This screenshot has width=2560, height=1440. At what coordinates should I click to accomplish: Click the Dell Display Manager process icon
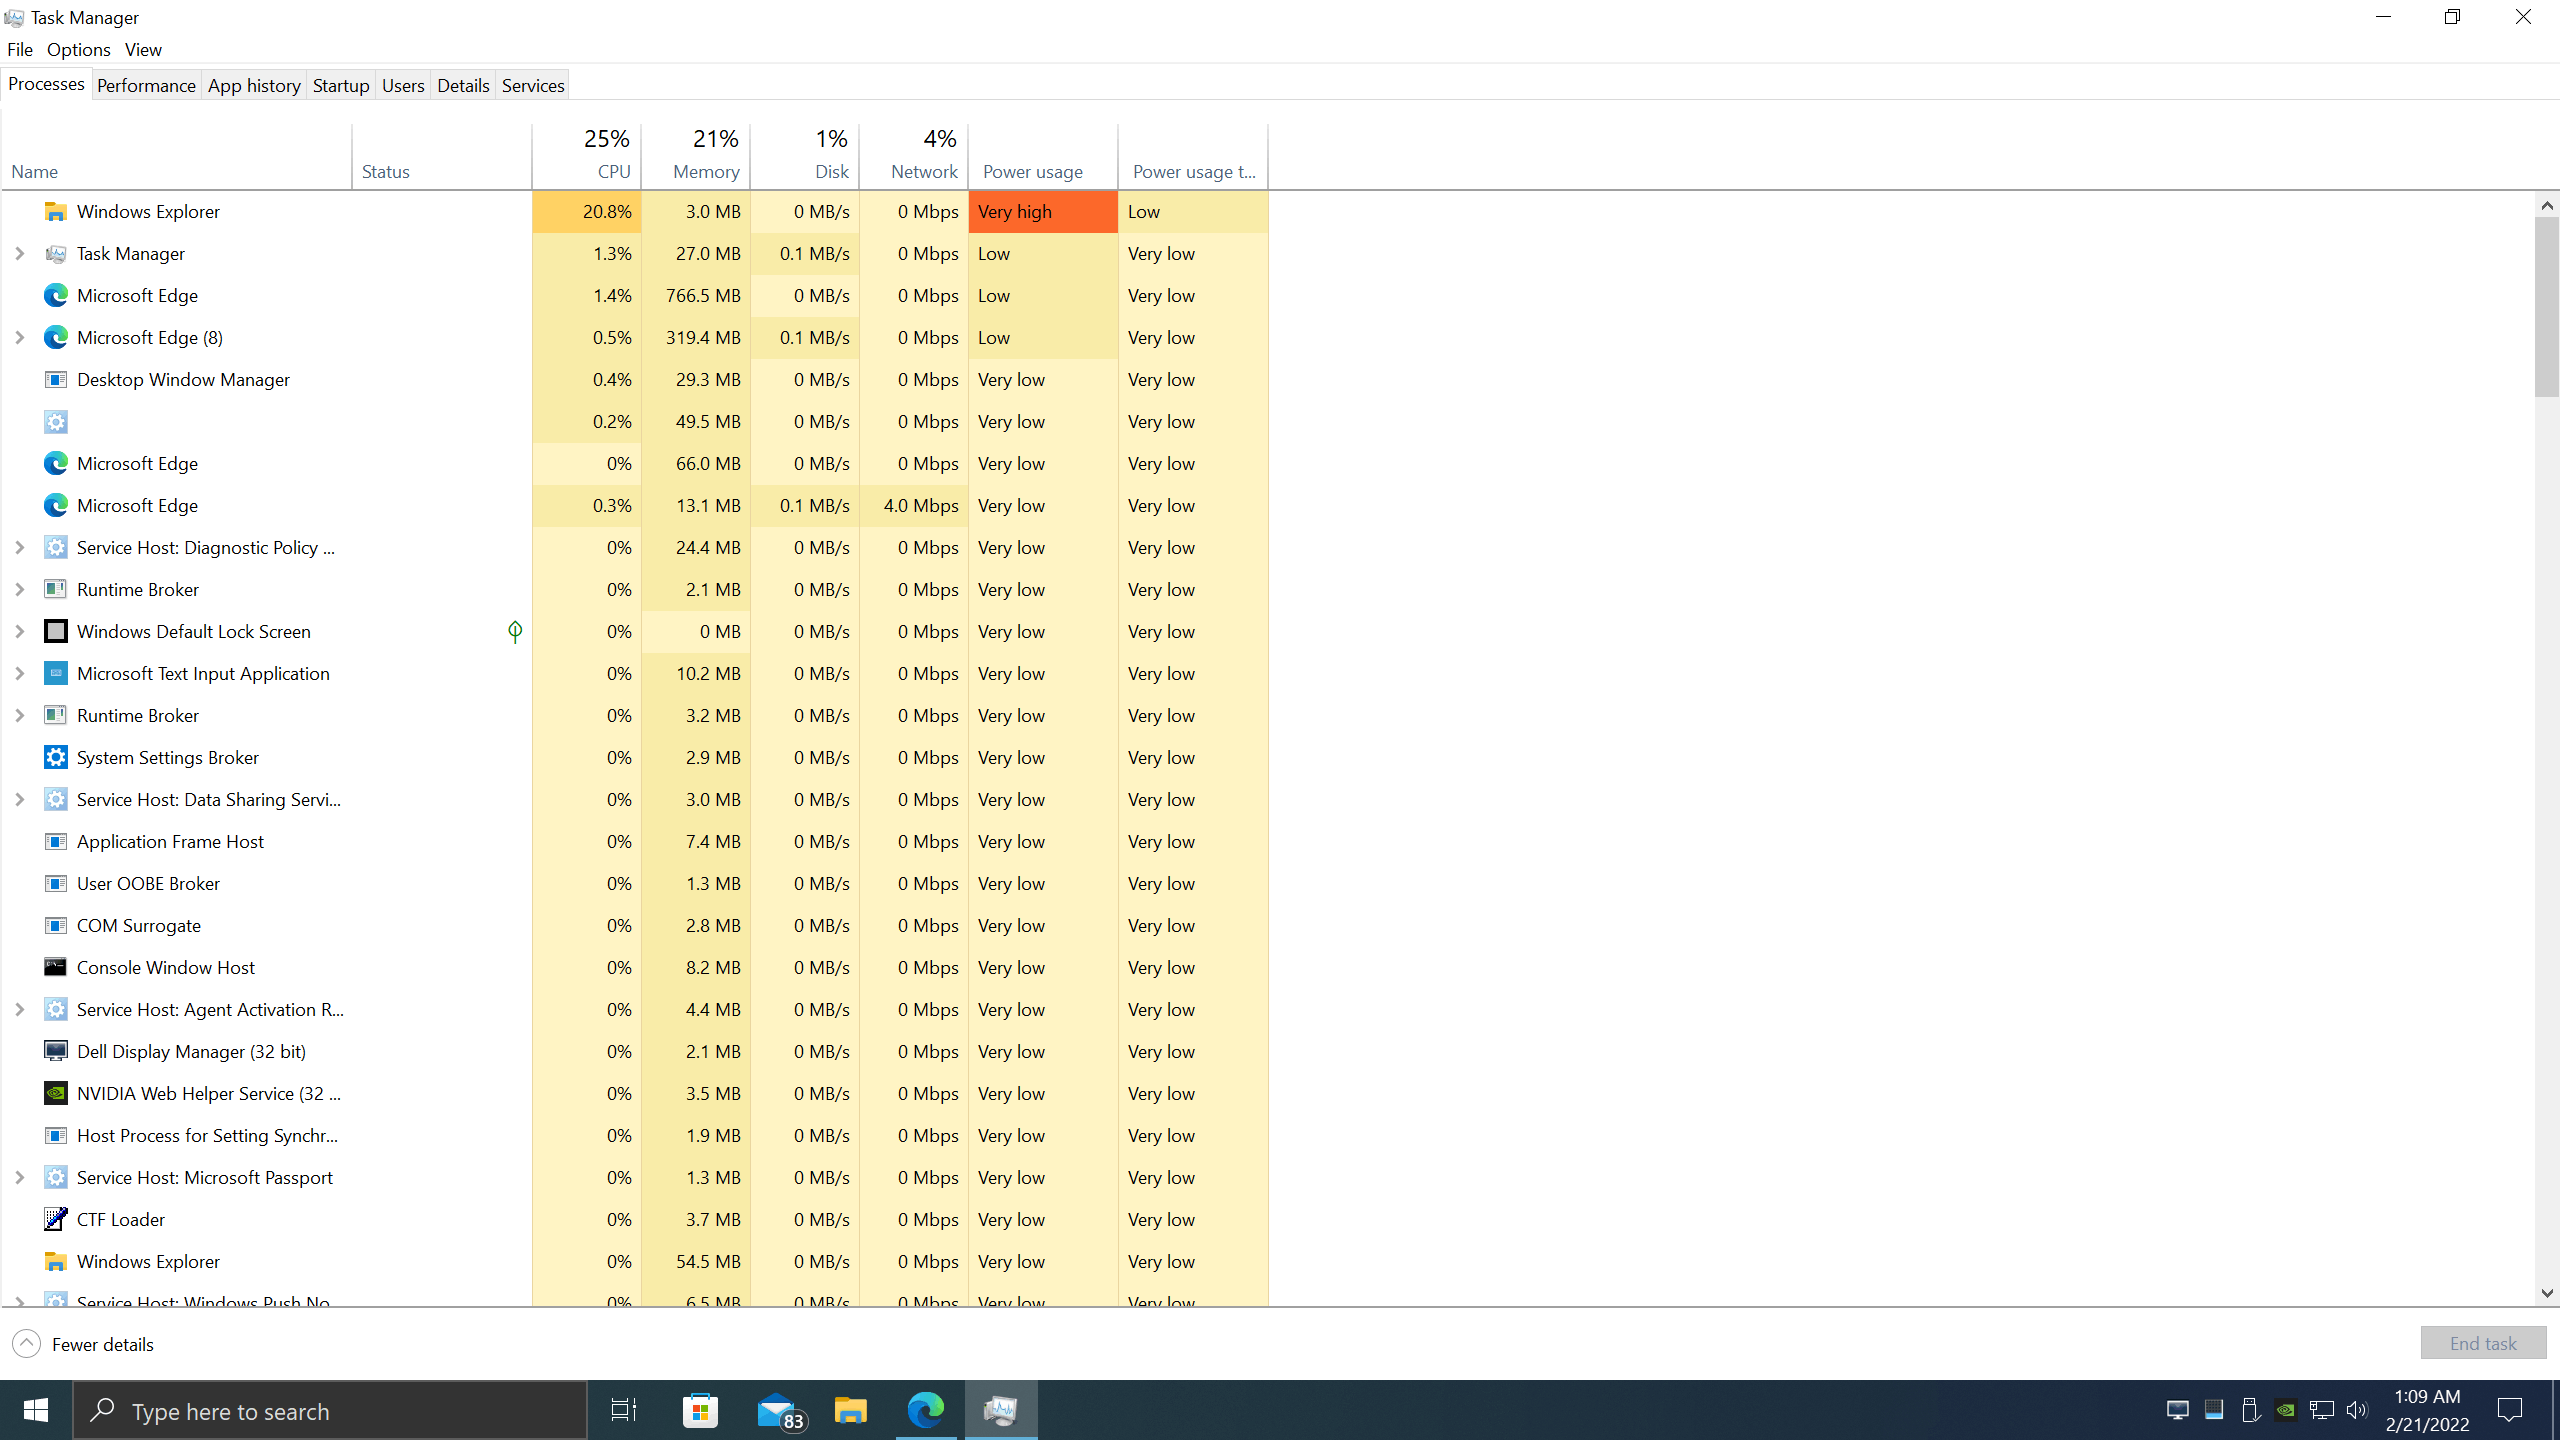[x=56, y=1051]
